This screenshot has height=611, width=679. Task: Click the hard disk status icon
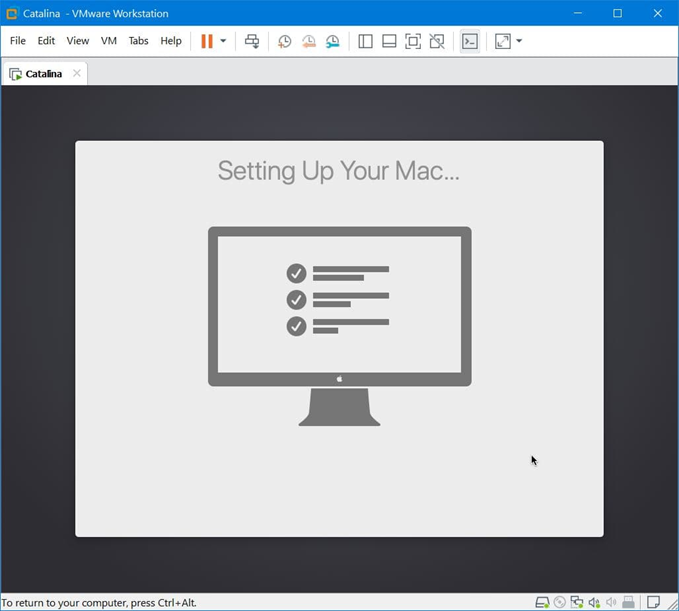[542, 602]
